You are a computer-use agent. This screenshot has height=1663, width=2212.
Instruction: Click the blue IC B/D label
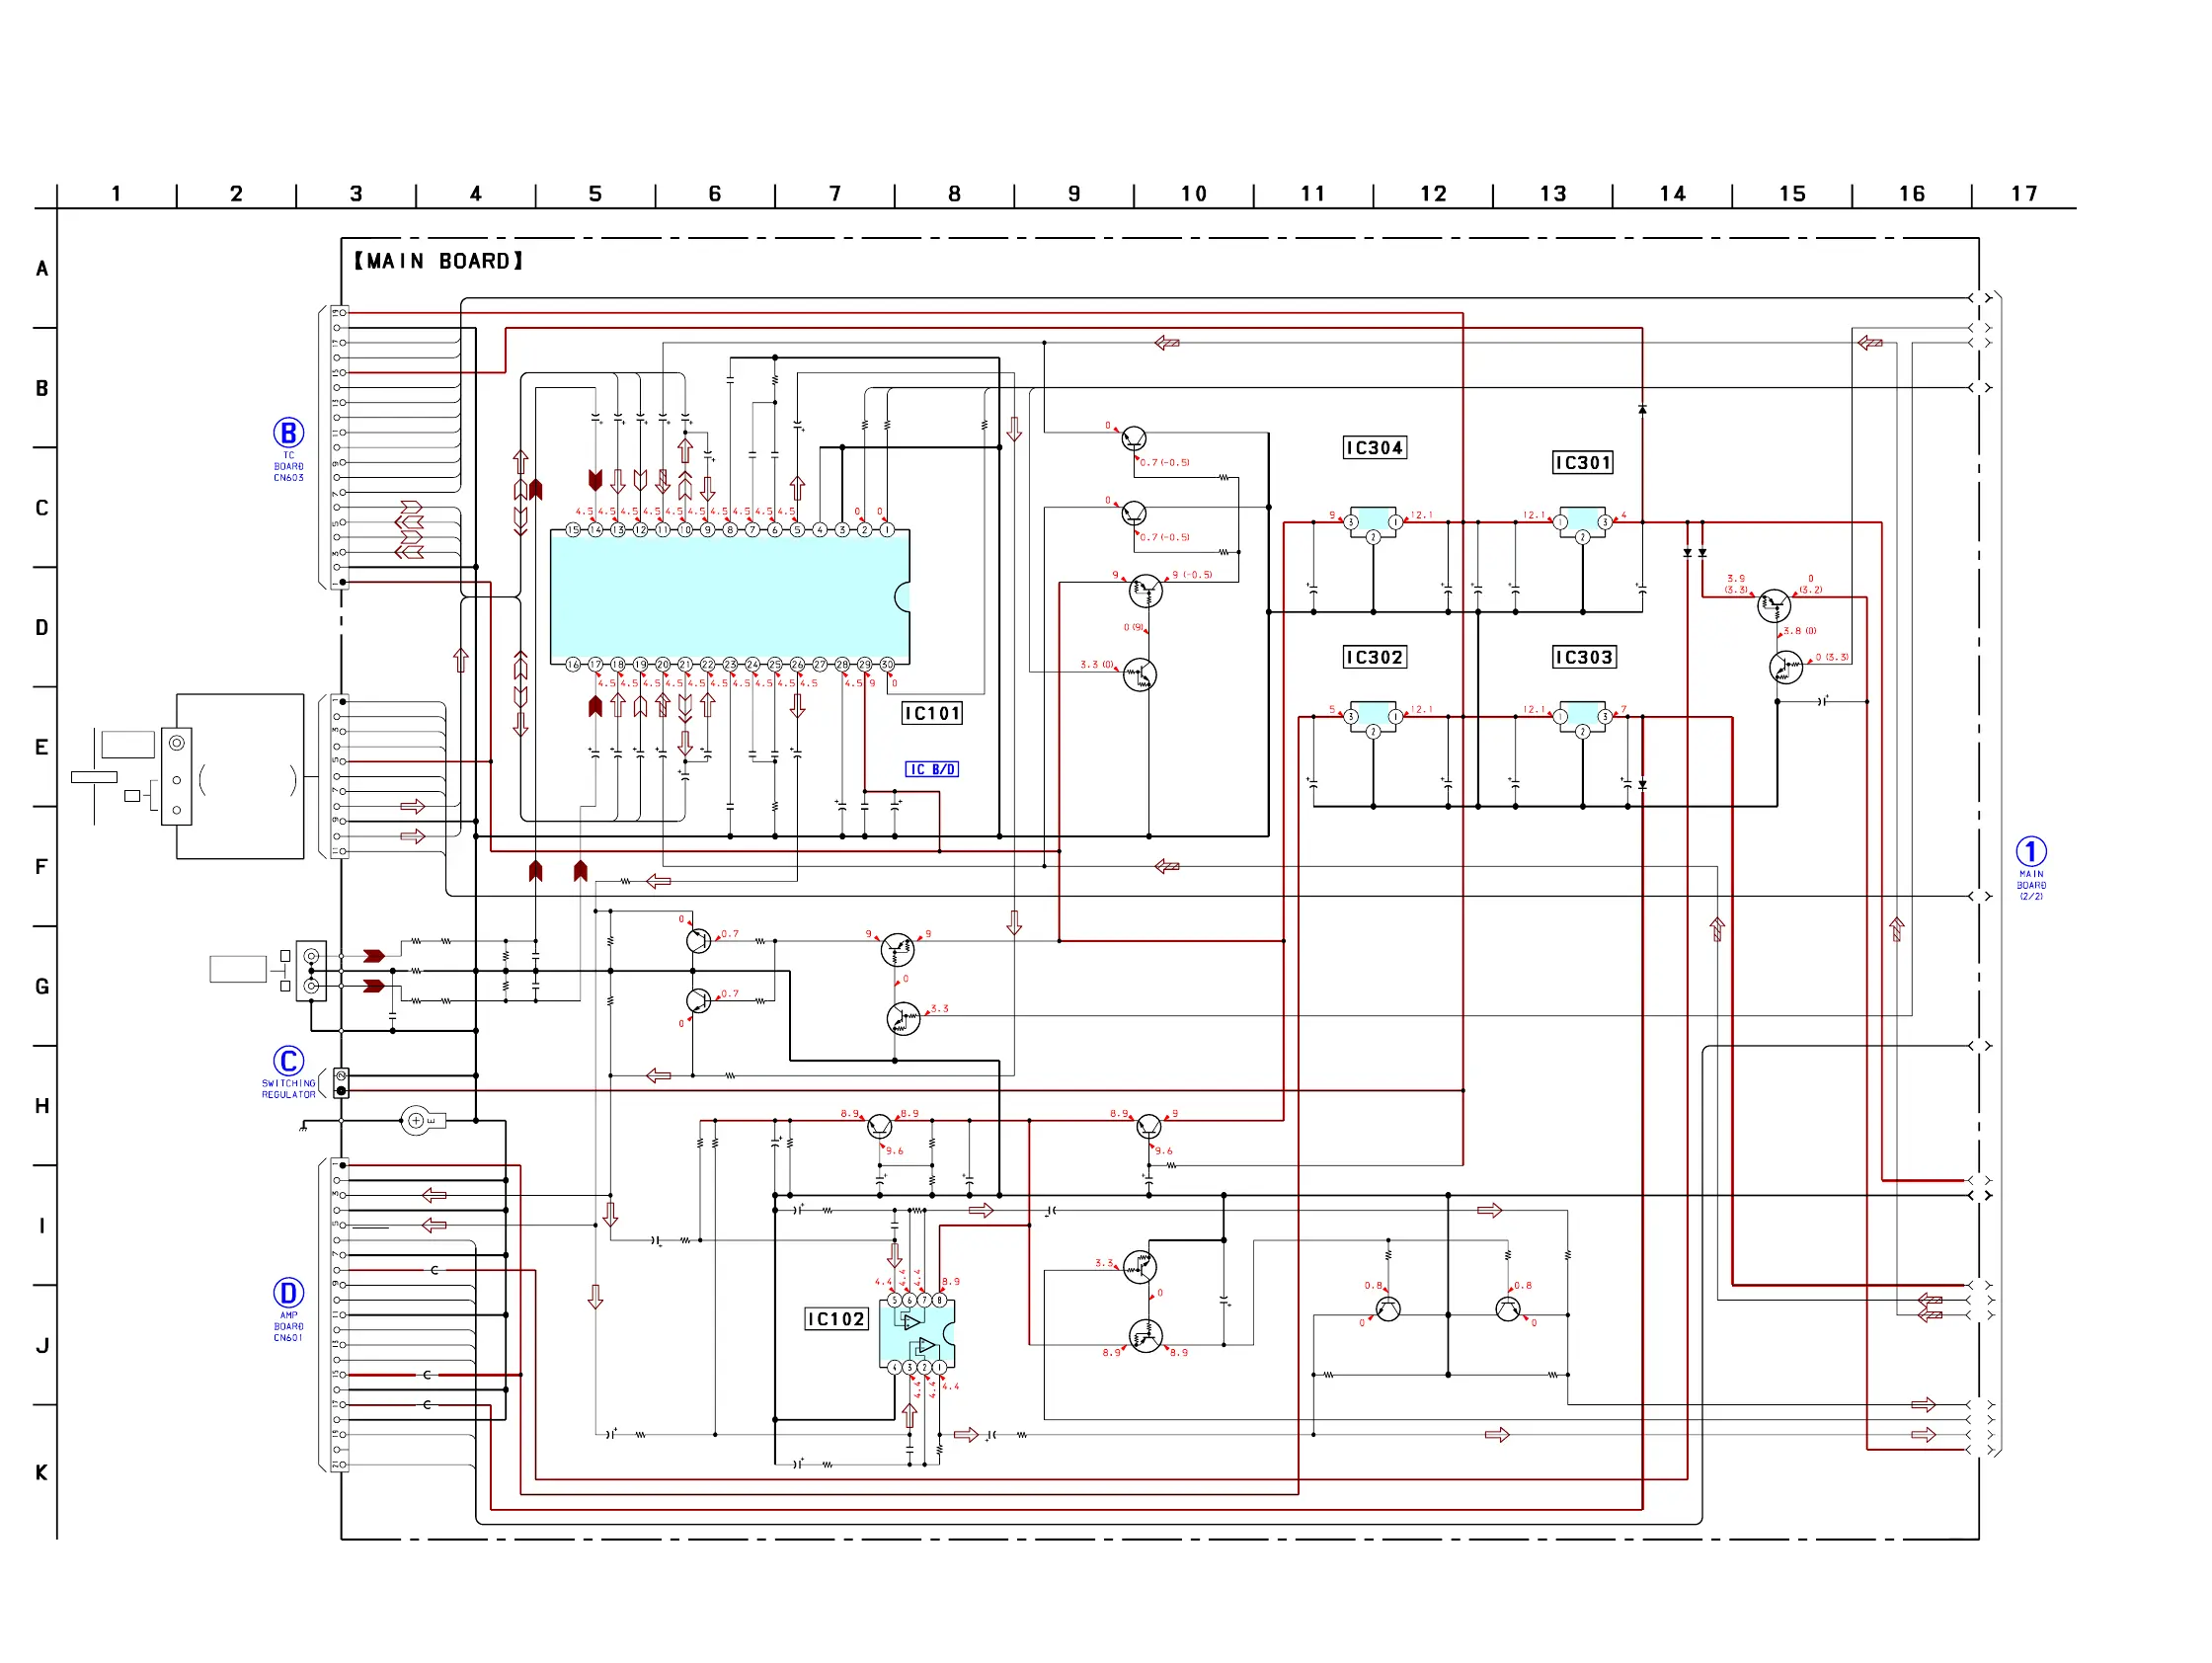(931, 769)
